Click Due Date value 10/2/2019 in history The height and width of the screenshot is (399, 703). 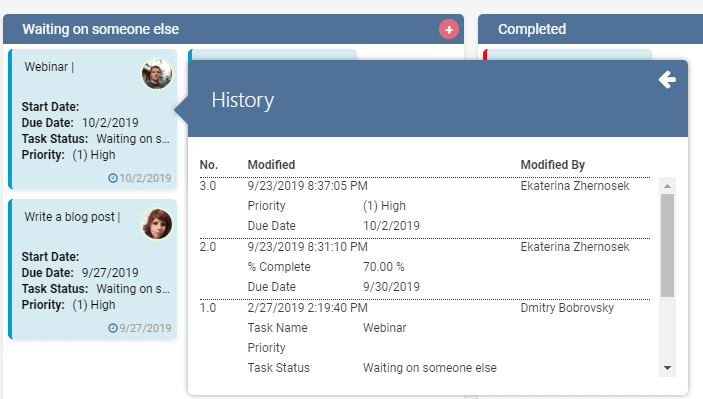pos(391,226)
